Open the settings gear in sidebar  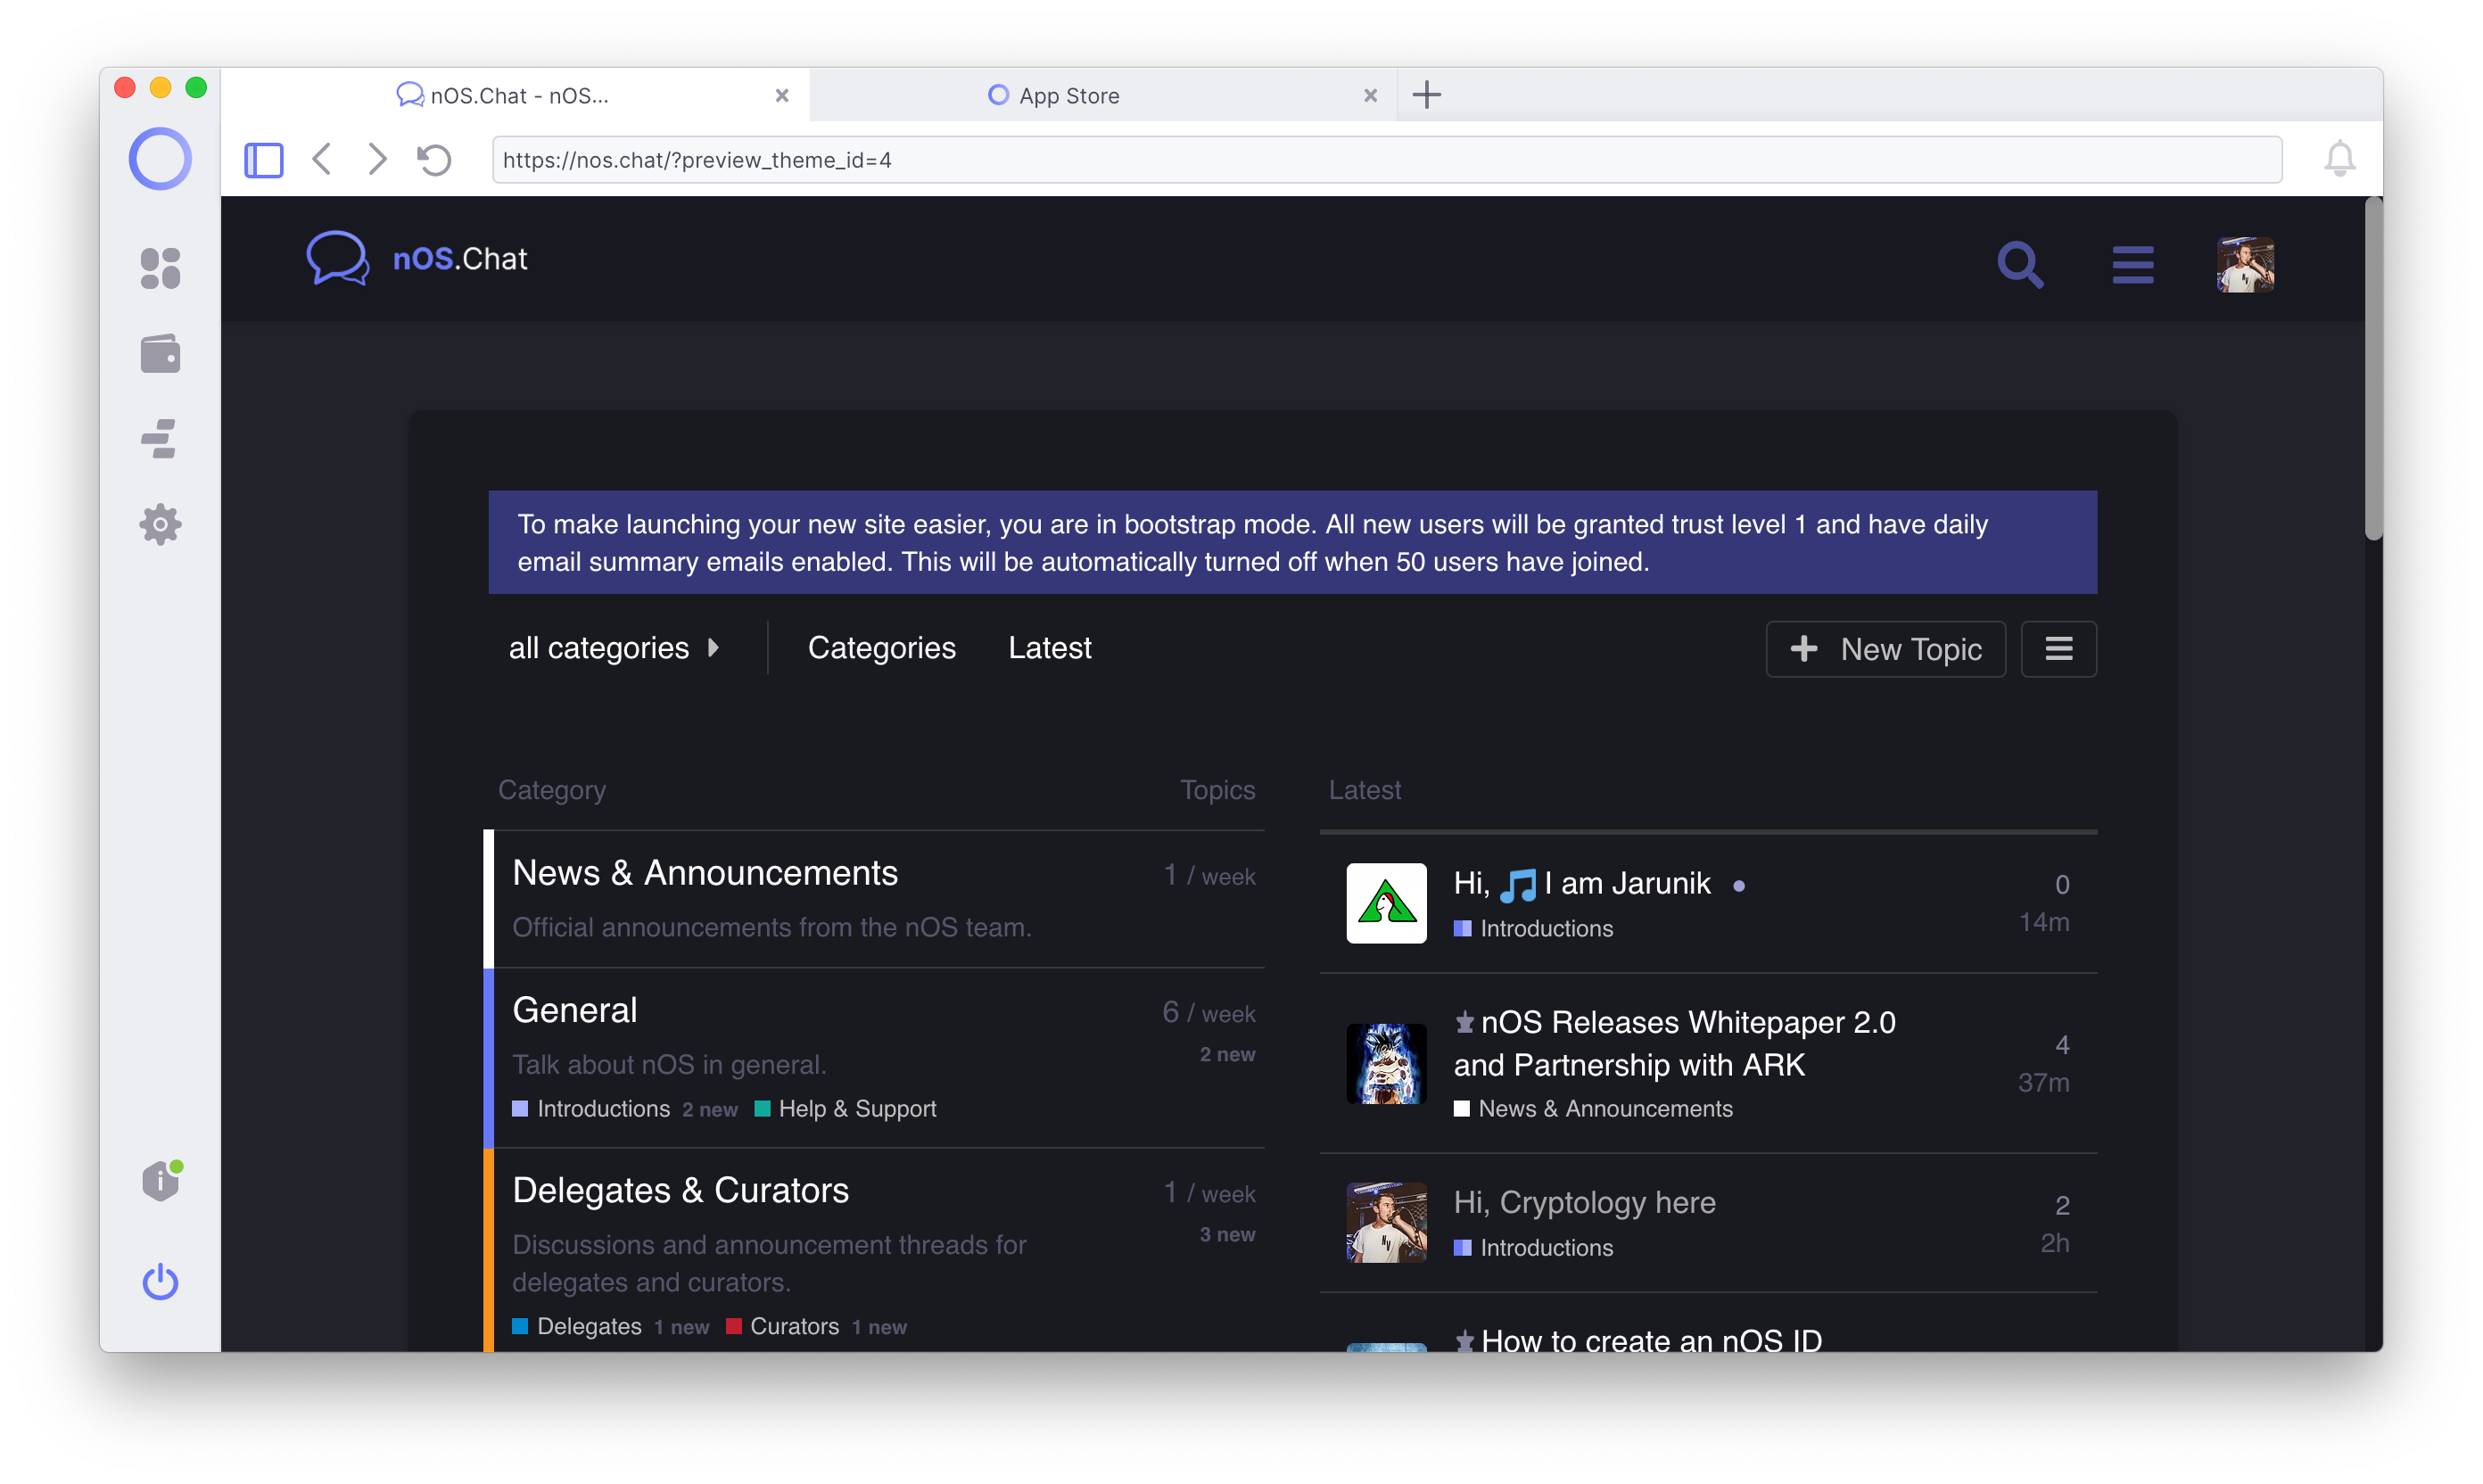pyautogui.click(x=160, y=524)
